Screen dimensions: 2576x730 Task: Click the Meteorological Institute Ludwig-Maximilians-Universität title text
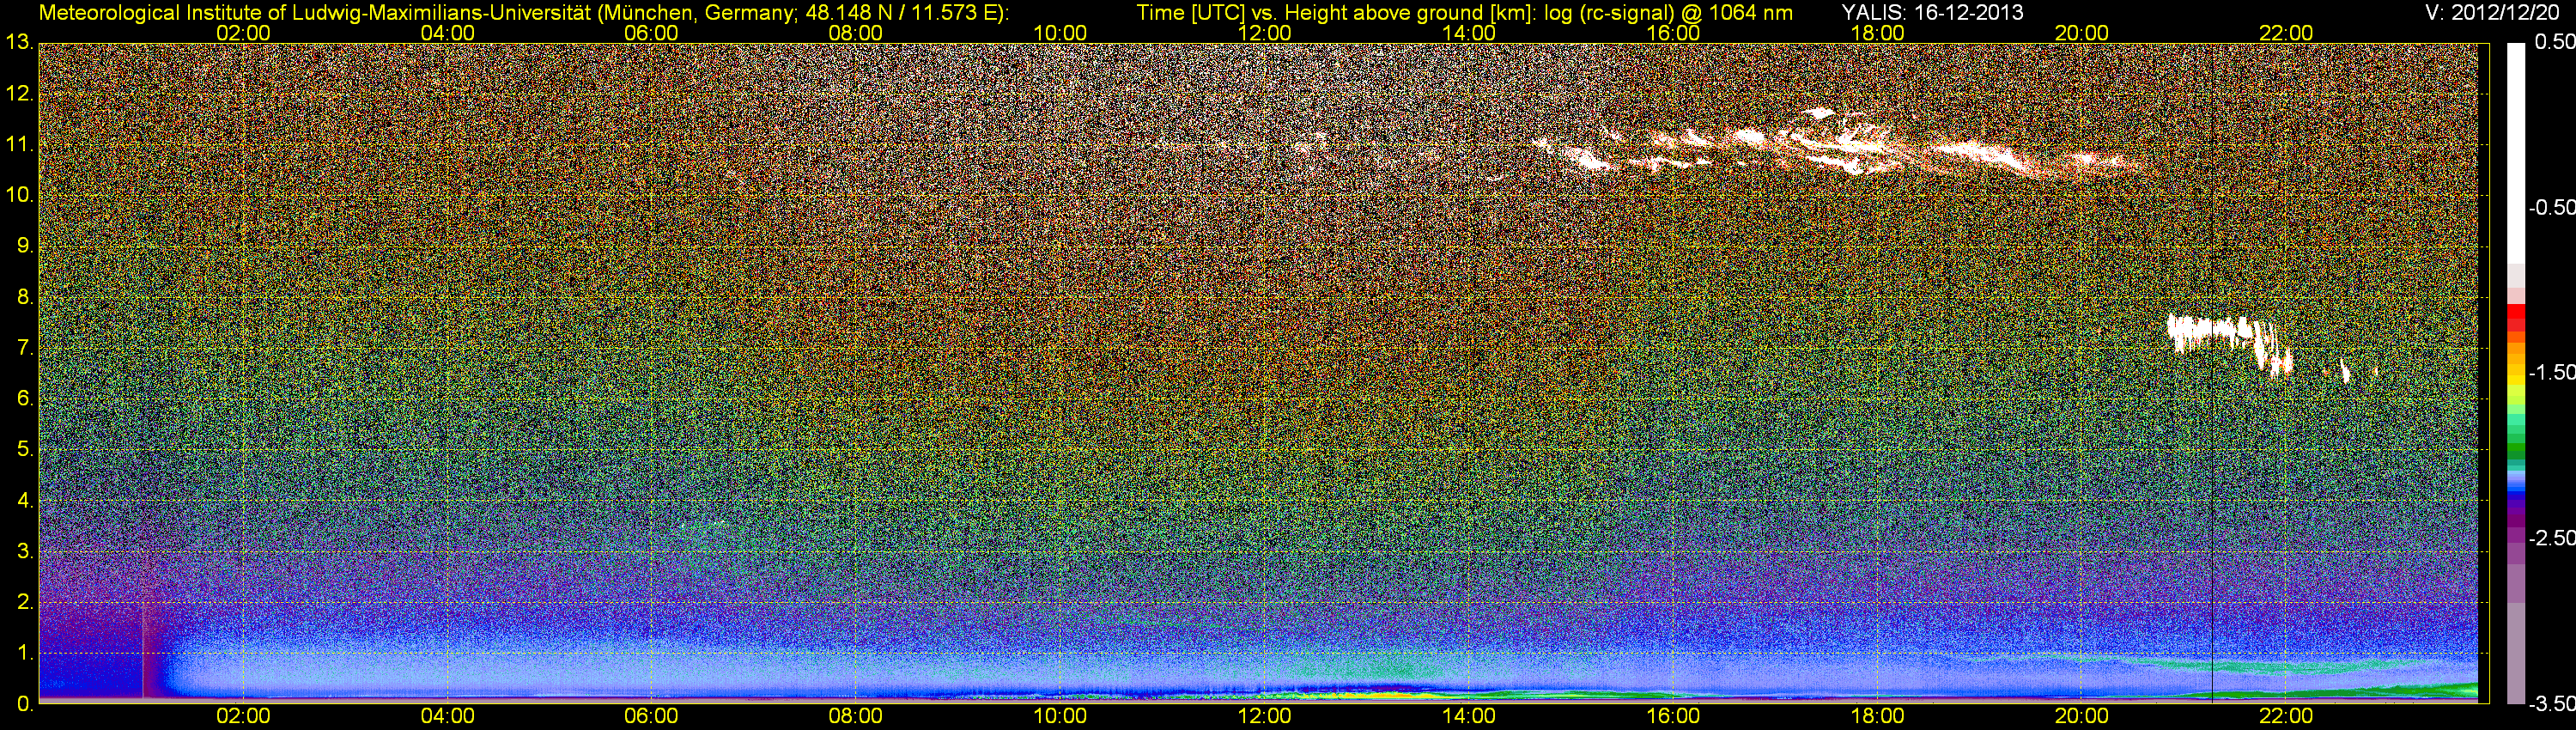point(523,13)
